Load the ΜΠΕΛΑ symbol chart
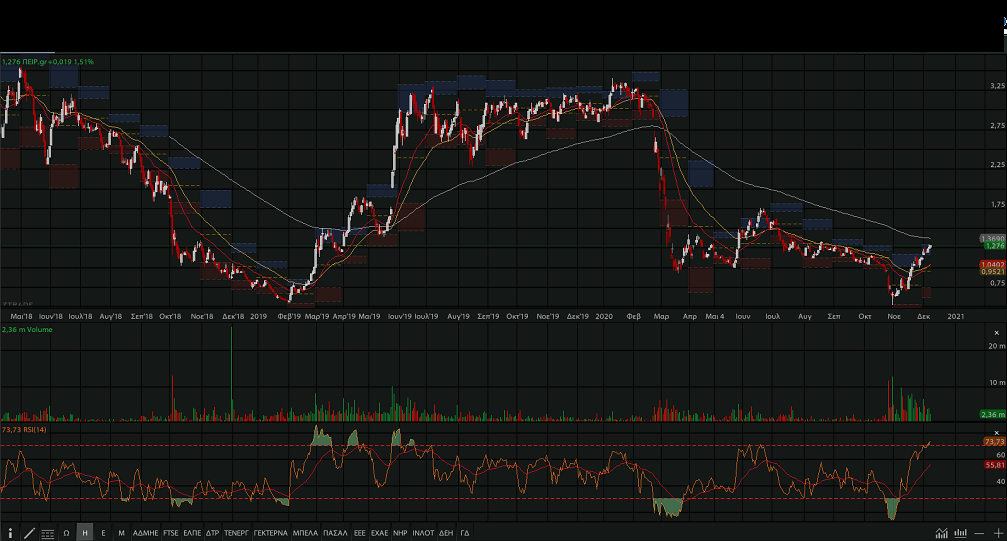1007x541 pixels. coord(305,533)
